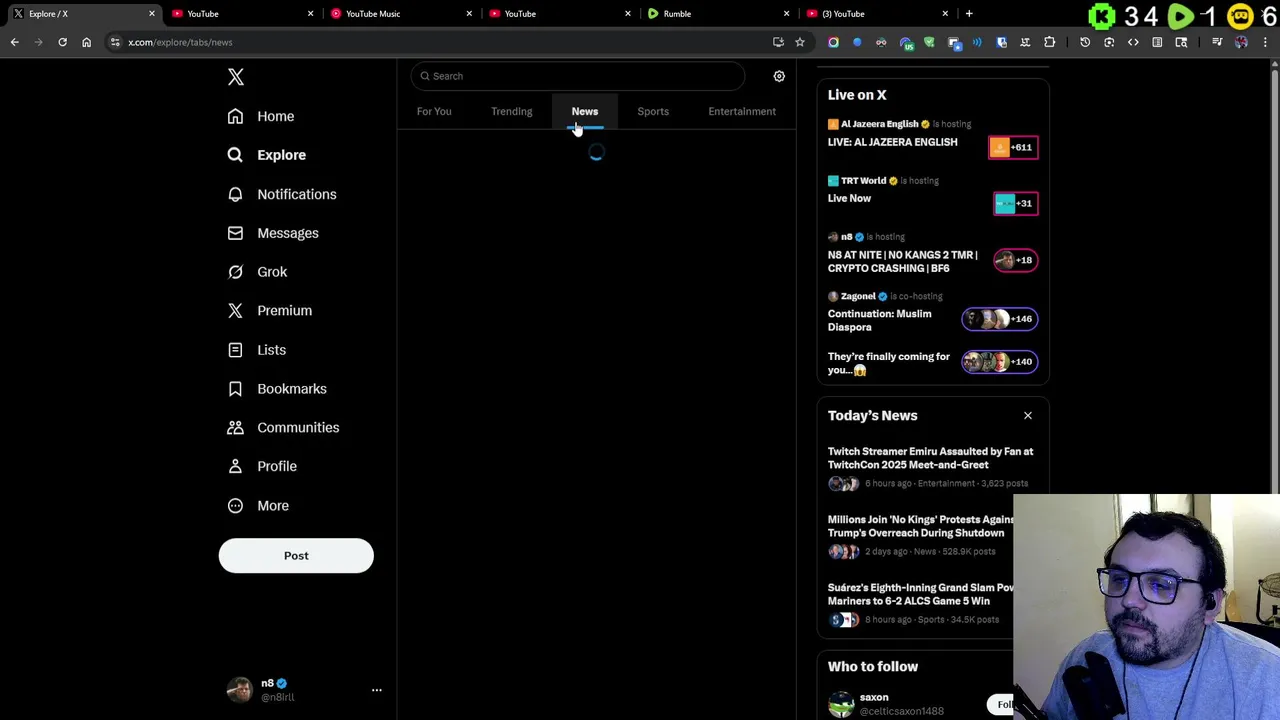Viewport: 1280px width, 720px height.
Task: Click the +140 listeners avatars badge
Action: 999,362
